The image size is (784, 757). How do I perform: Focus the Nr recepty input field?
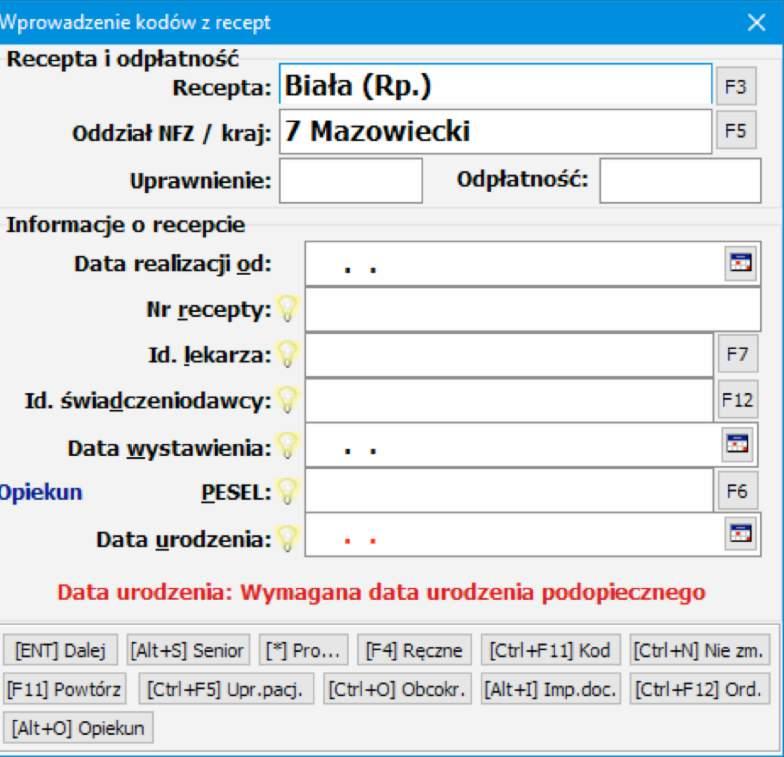533,309
